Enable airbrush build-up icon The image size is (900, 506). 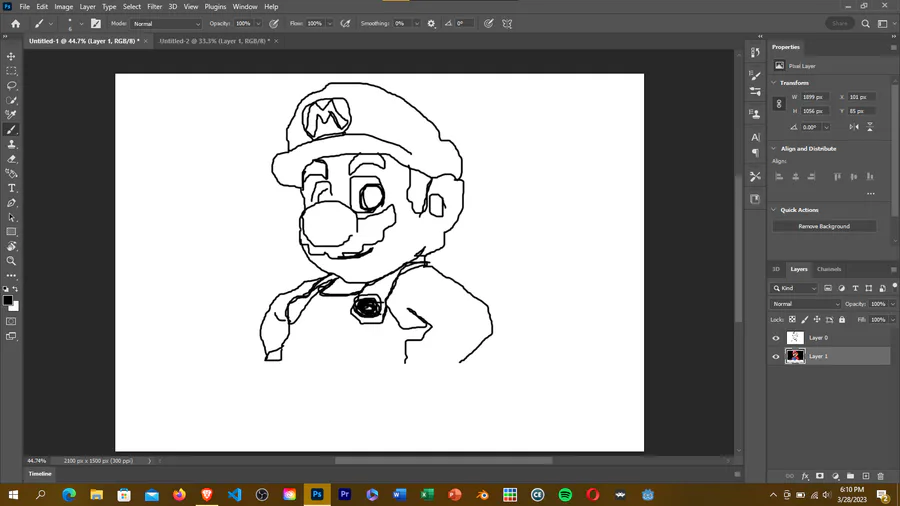tap(345, 24)
